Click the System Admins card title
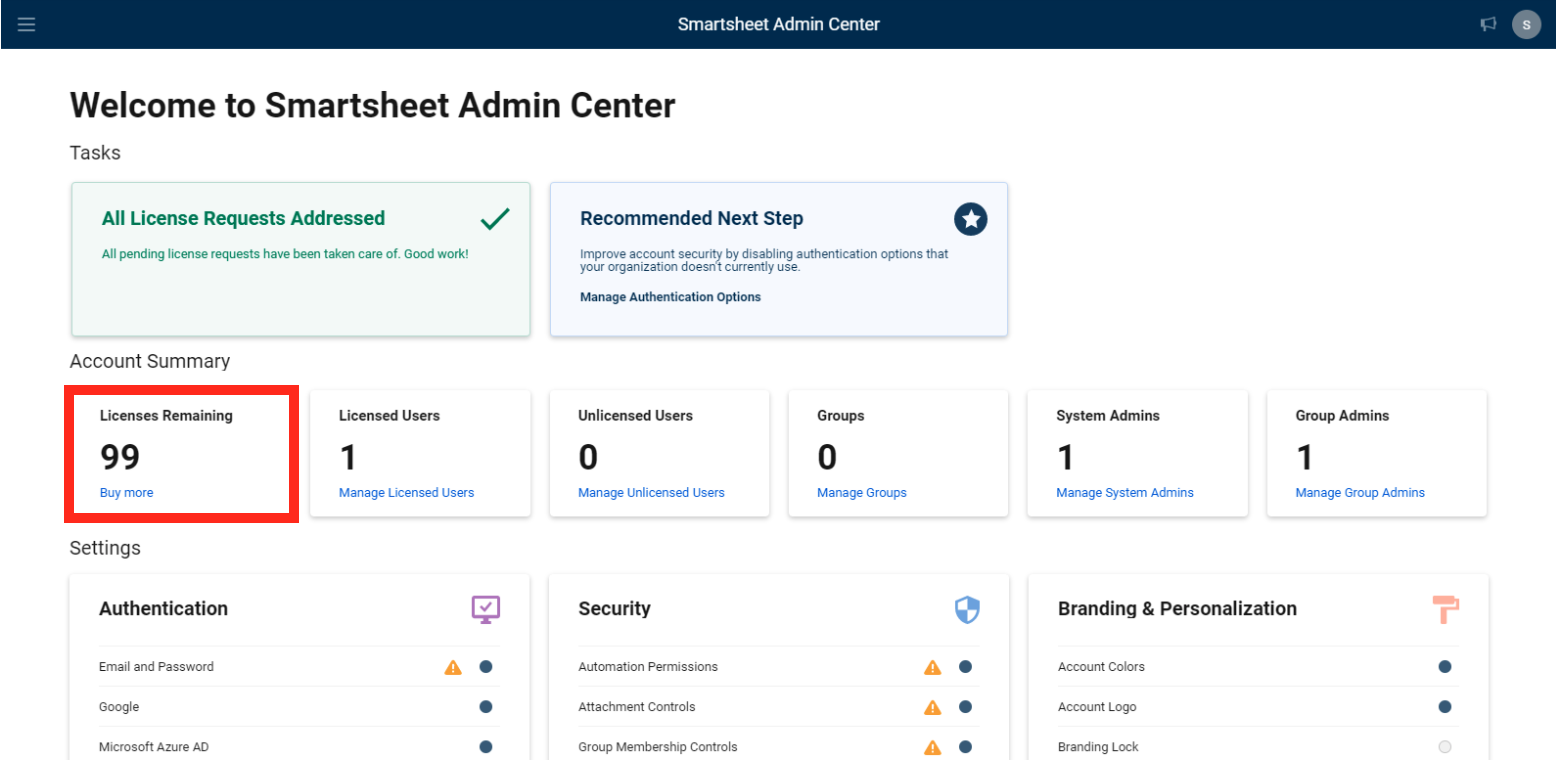 (1108, 416)
